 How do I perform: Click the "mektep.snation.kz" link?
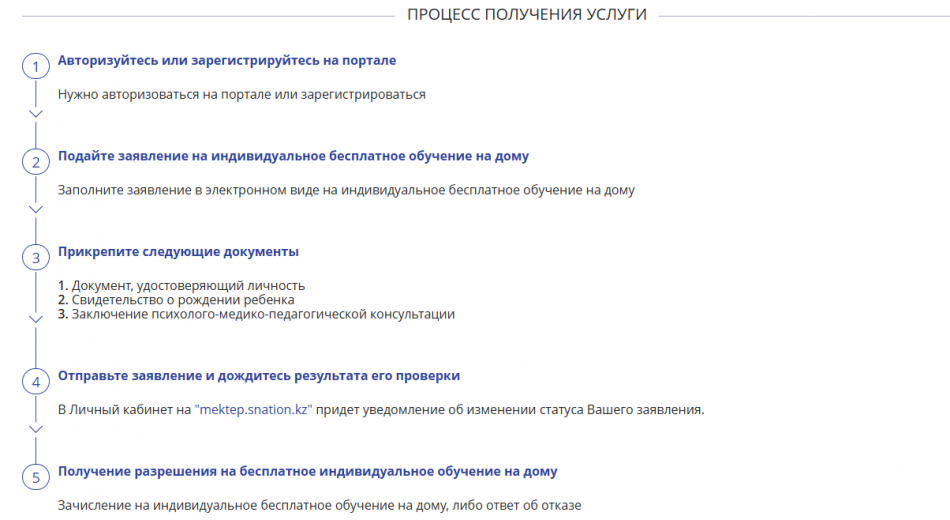(253, 410)
